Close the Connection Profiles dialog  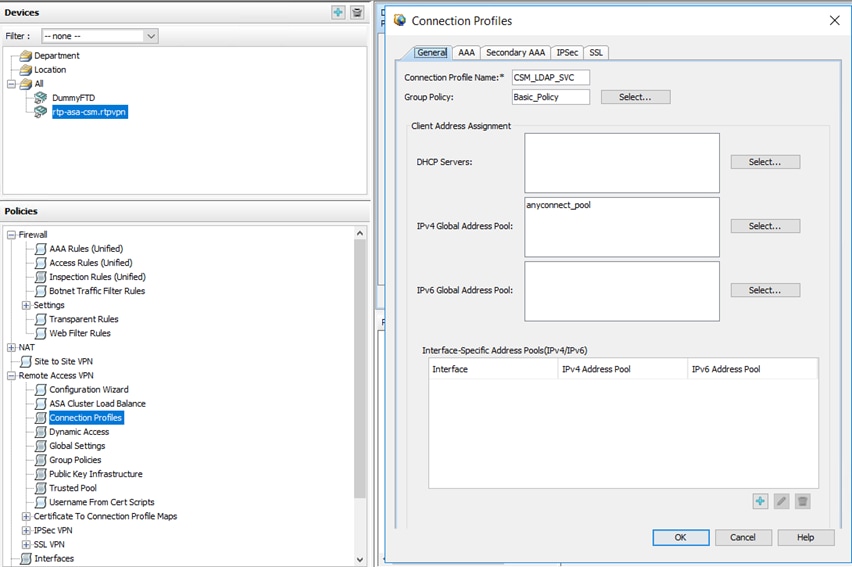pyautogui.click(x=835, y=21)
